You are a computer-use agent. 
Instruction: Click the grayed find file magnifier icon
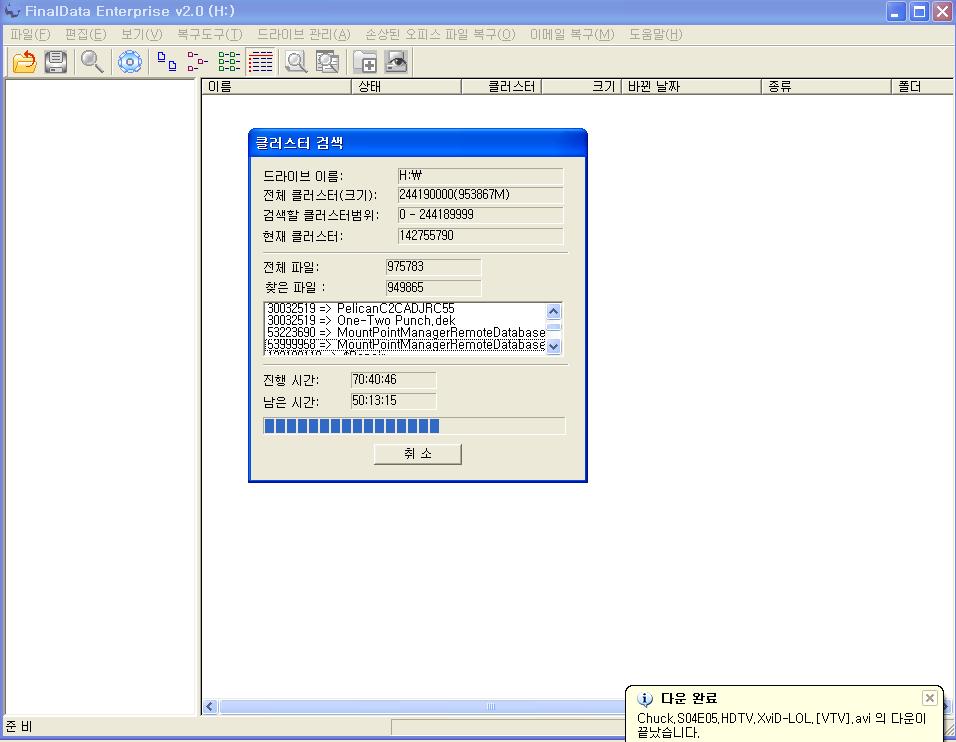click(296, 62)
